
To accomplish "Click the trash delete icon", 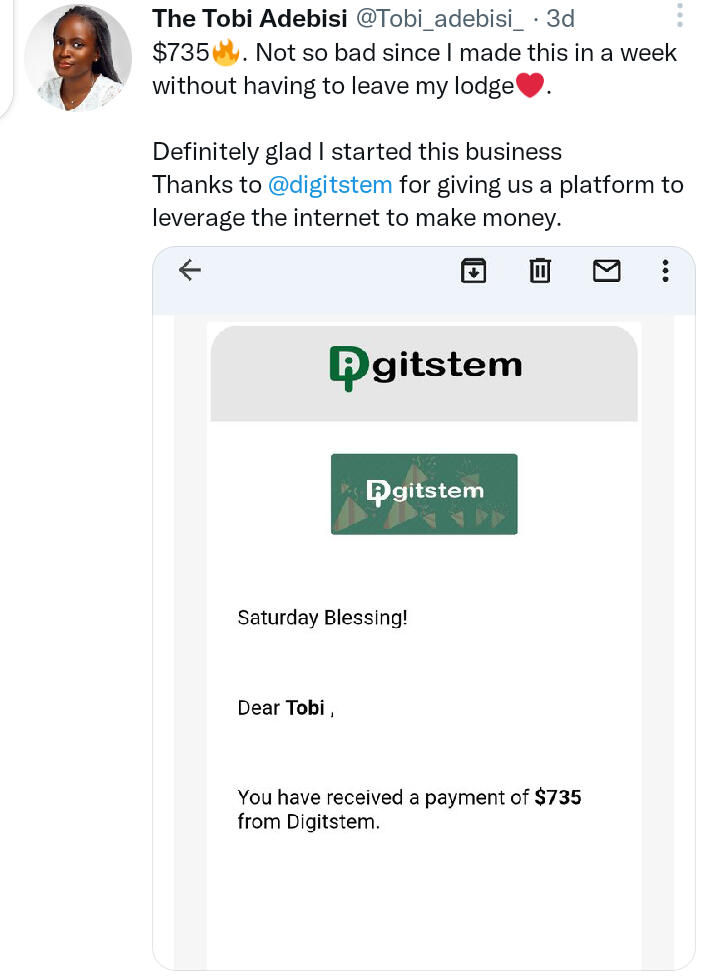I will (540, 270).
